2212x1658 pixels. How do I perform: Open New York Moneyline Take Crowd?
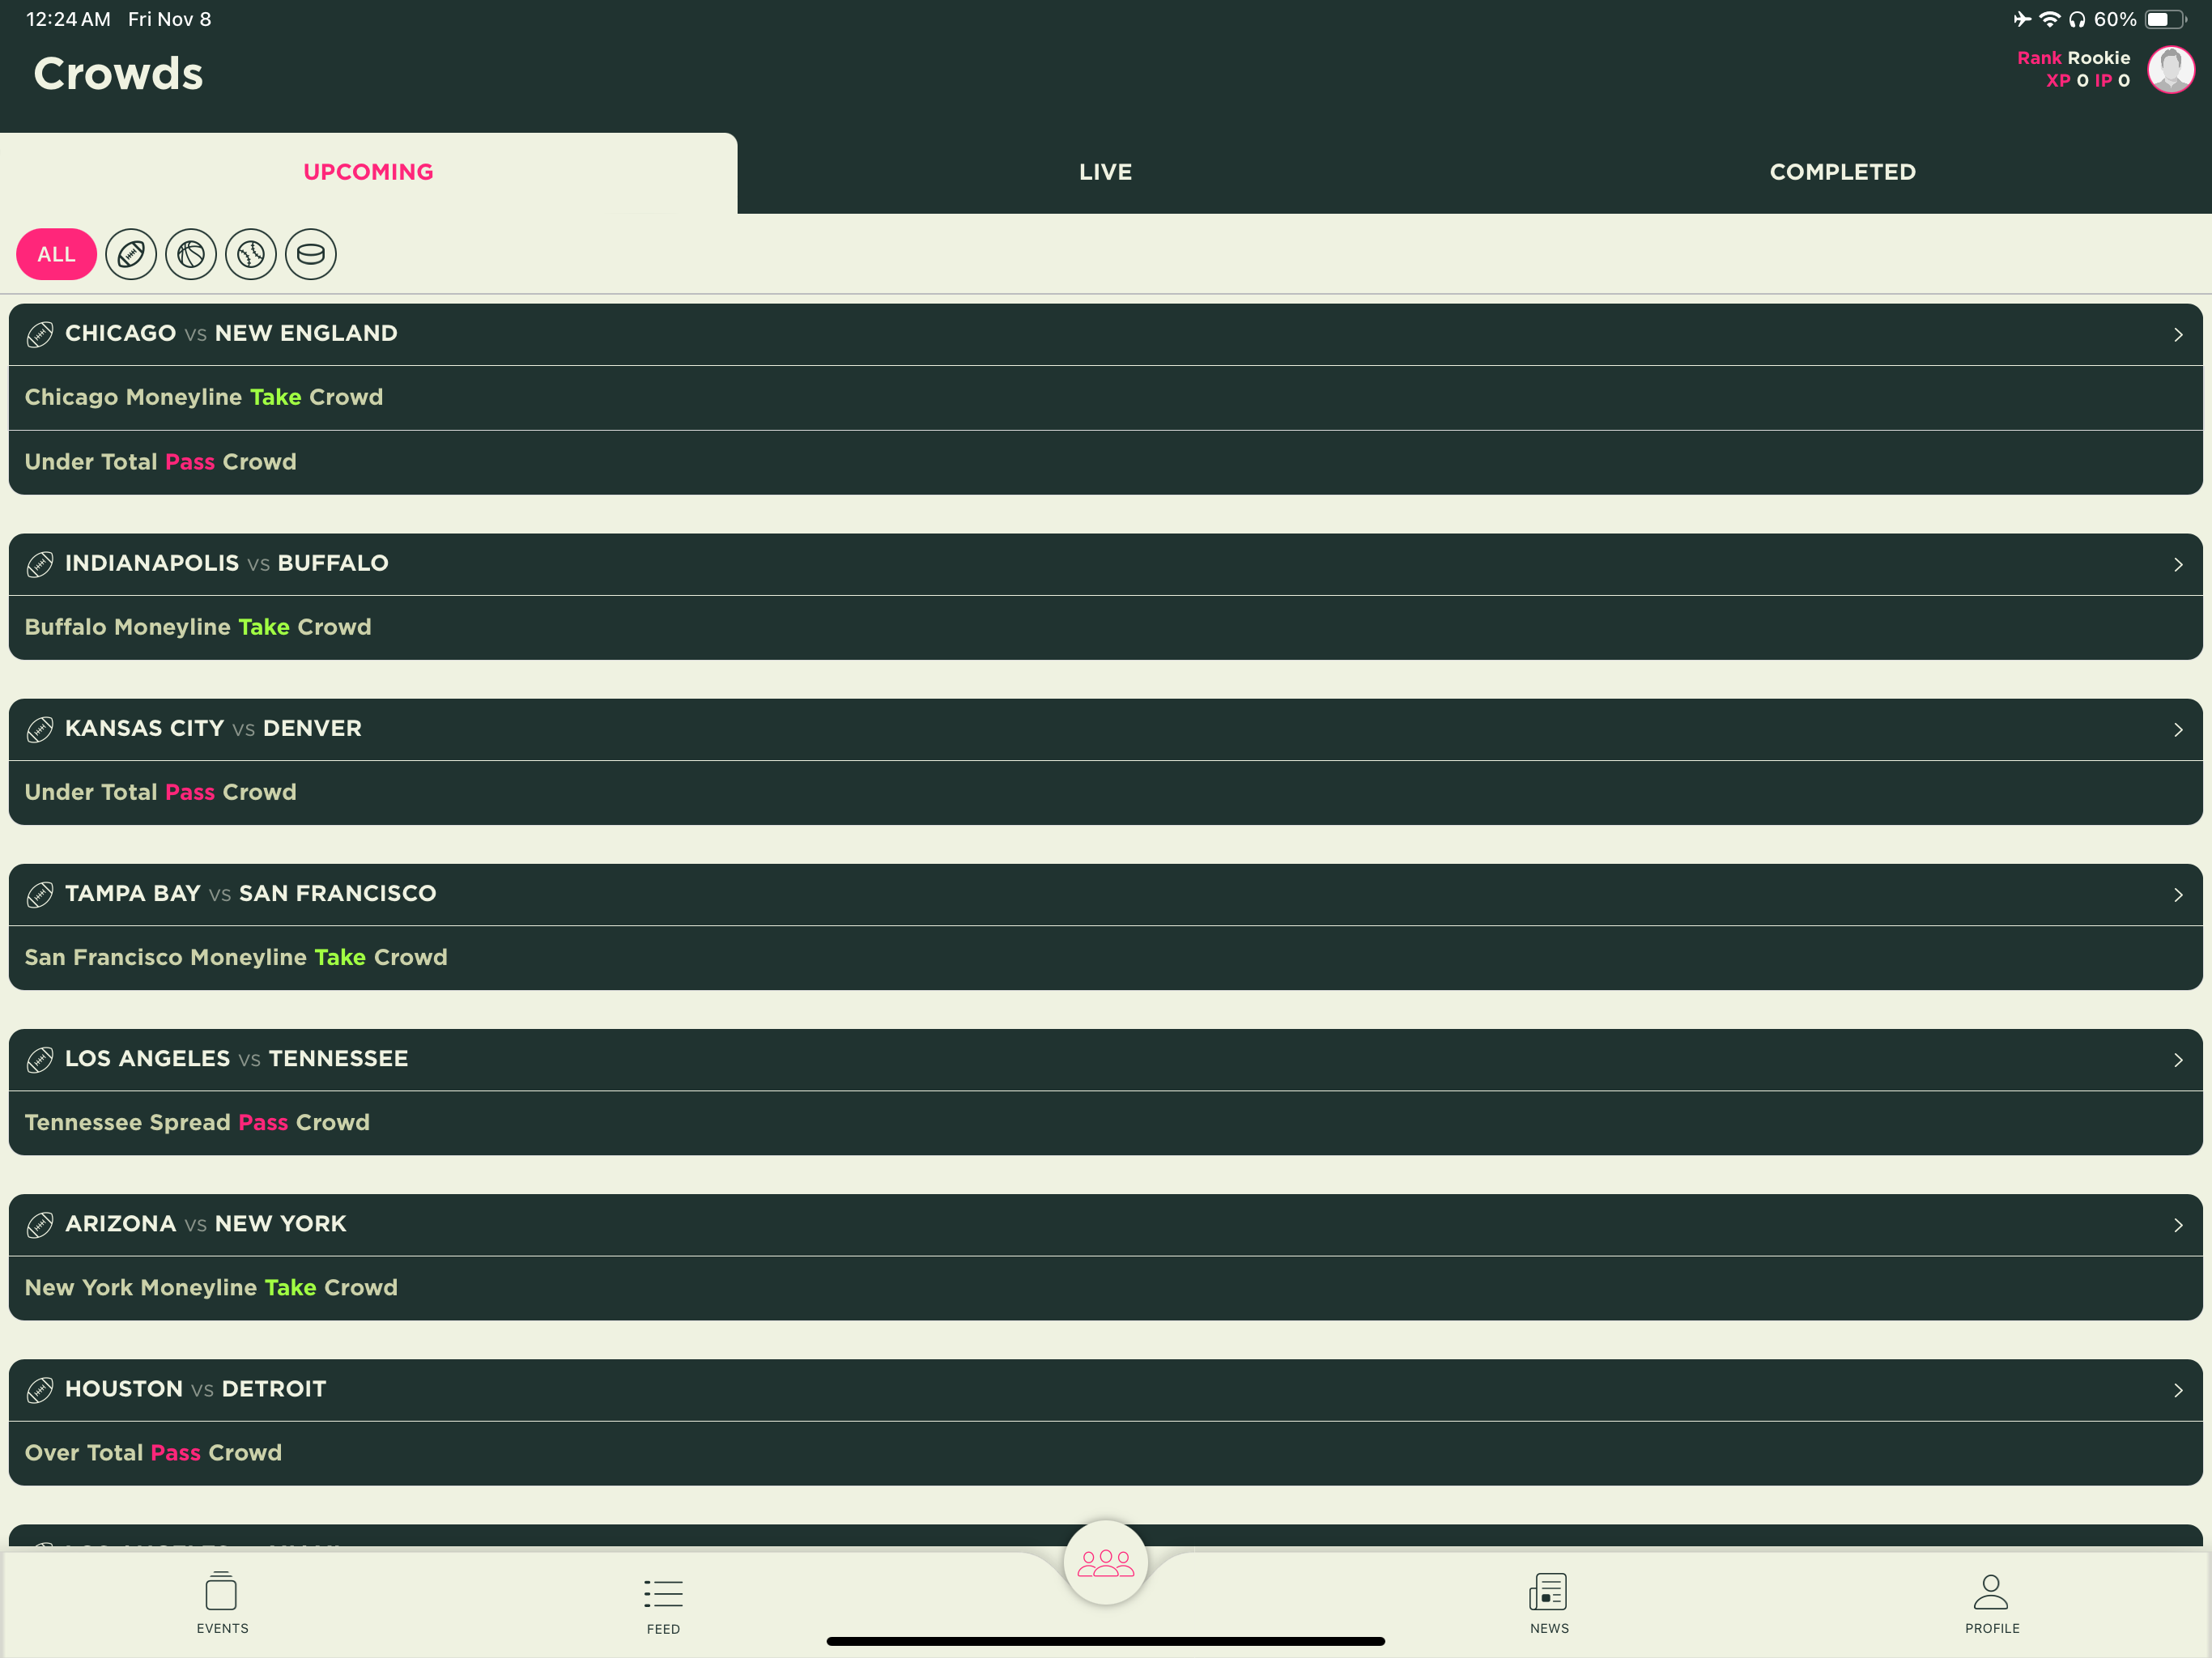(x=1105, y=1287)
